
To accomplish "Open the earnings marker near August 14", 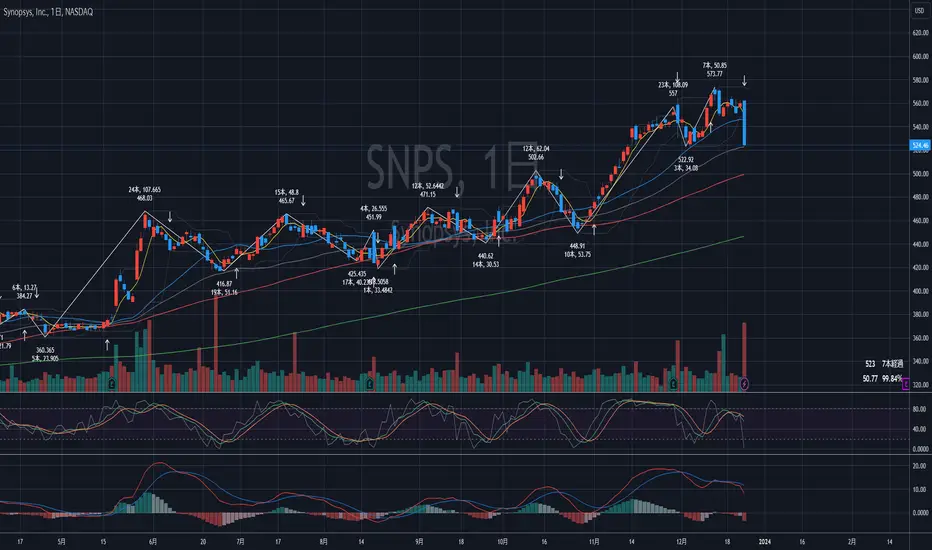I will point(370,385).
